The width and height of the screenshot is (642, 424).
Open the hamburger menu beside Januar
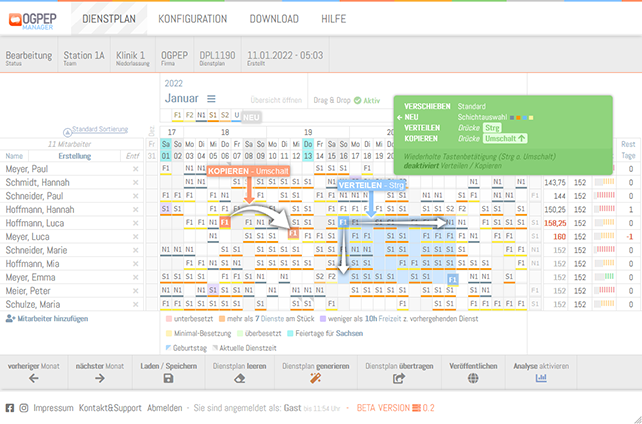(211, 99)
